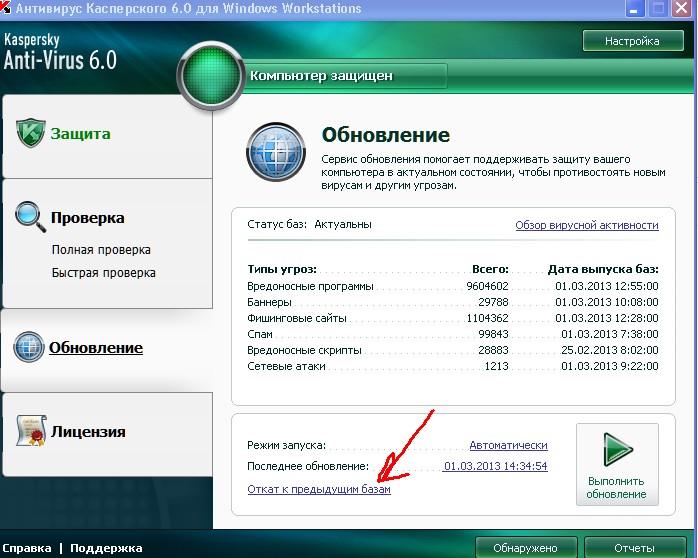
Task: Click the Вредоносные программы row label
Action: [310, 286]
